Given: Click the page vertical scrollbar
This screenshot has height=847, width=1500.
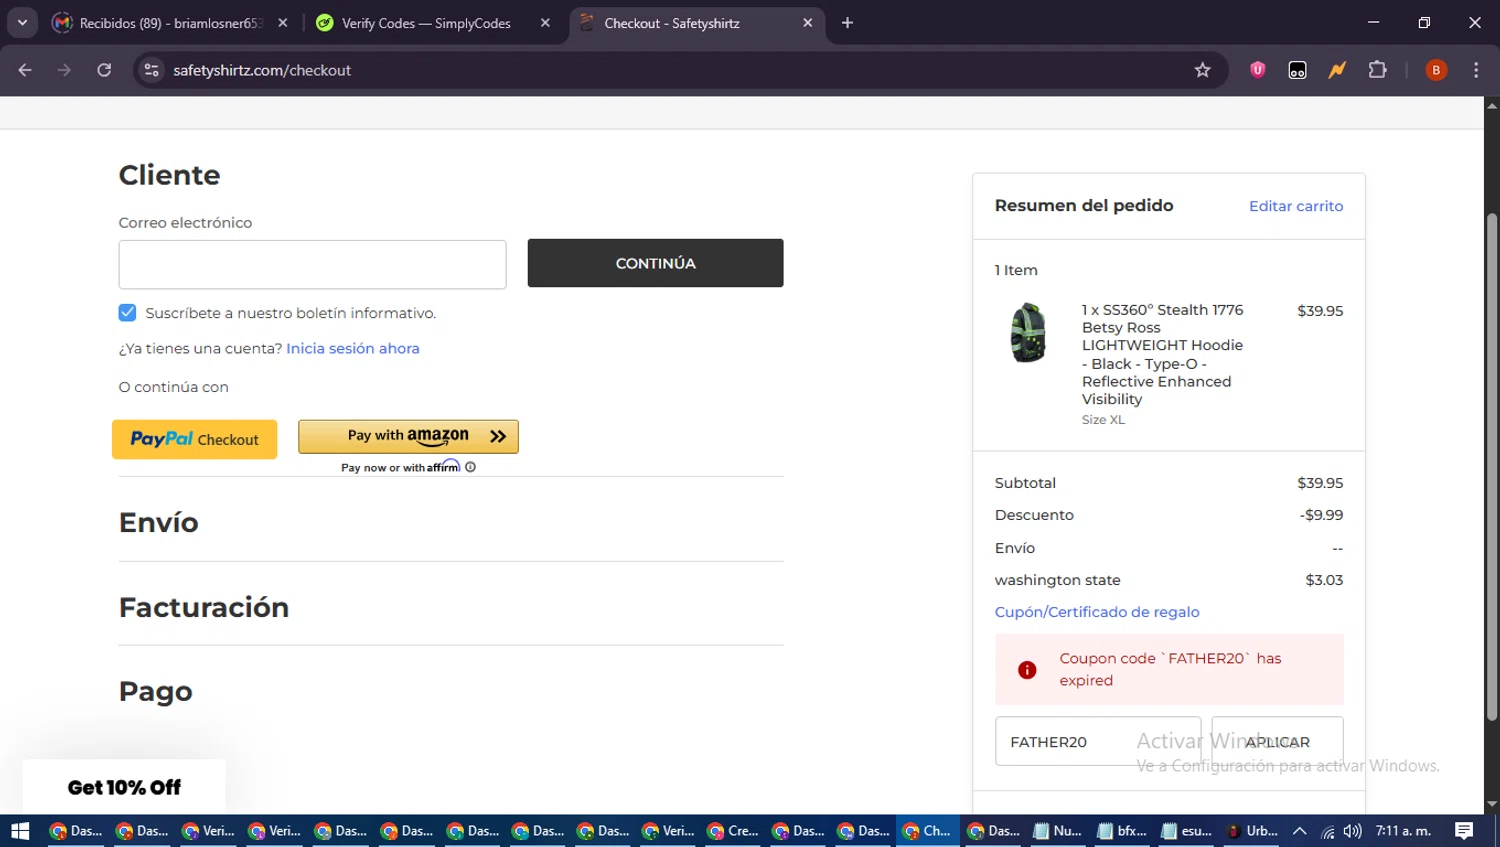Looking at the screenshot, I should point(1492,465).
